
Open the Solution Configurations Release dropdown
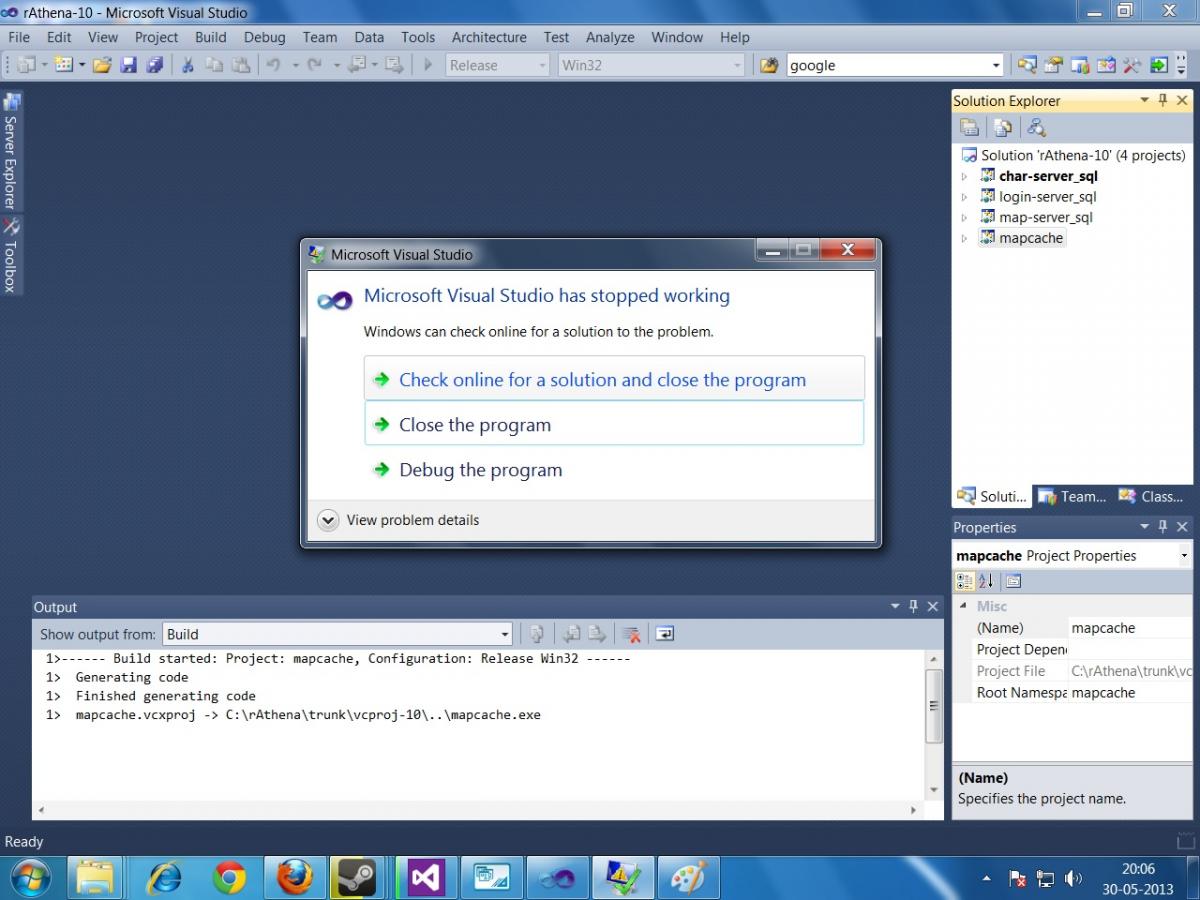pyautogui.click(x=497, y=65)
